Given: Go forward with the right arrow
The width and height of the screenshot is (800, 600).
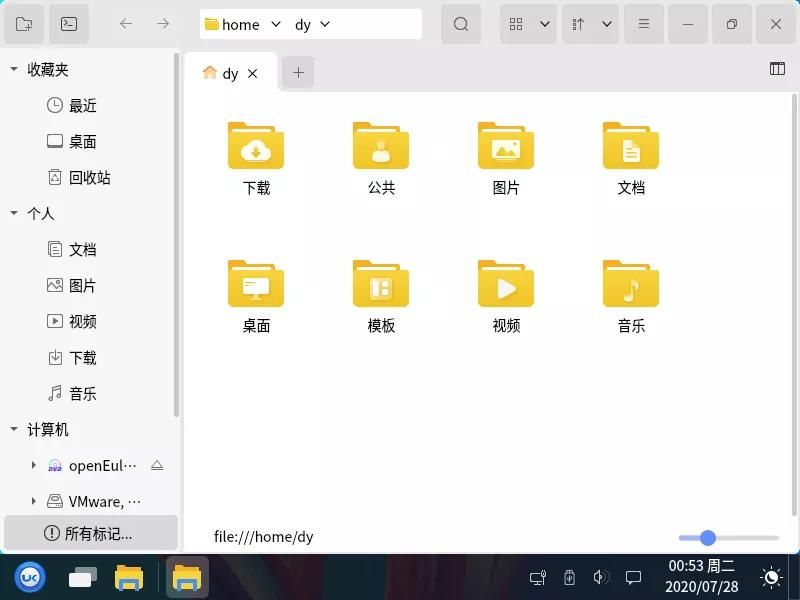Looking at the screenshot, I should tap(163, 23).
